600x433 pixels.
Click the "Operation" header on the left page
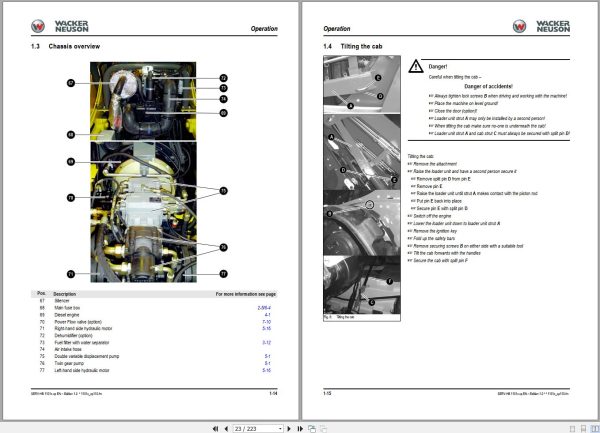pyautogui.click(x=264, y=29)
